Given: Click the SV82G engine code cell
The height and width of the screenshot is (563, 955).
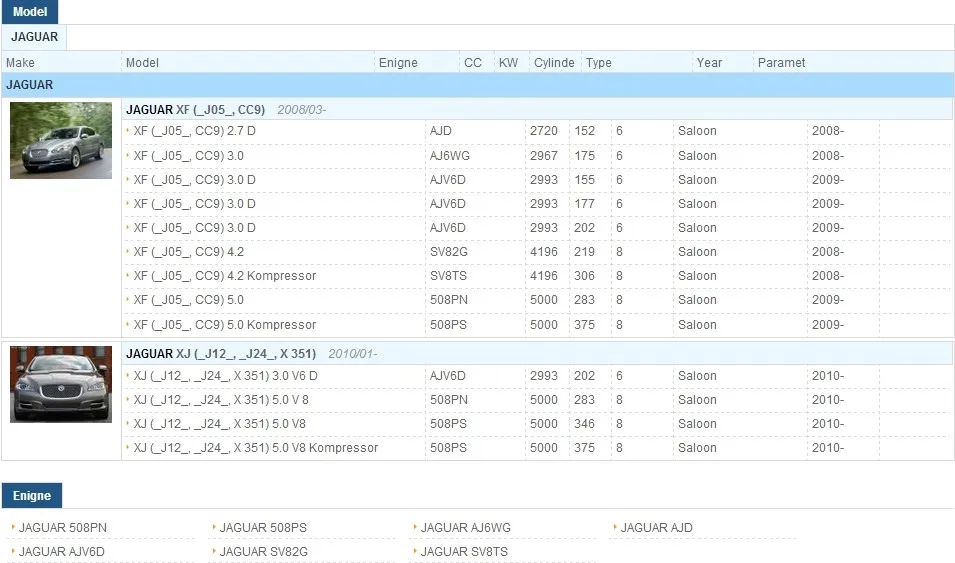Looking at the screenshot, I should coord(448,252).
